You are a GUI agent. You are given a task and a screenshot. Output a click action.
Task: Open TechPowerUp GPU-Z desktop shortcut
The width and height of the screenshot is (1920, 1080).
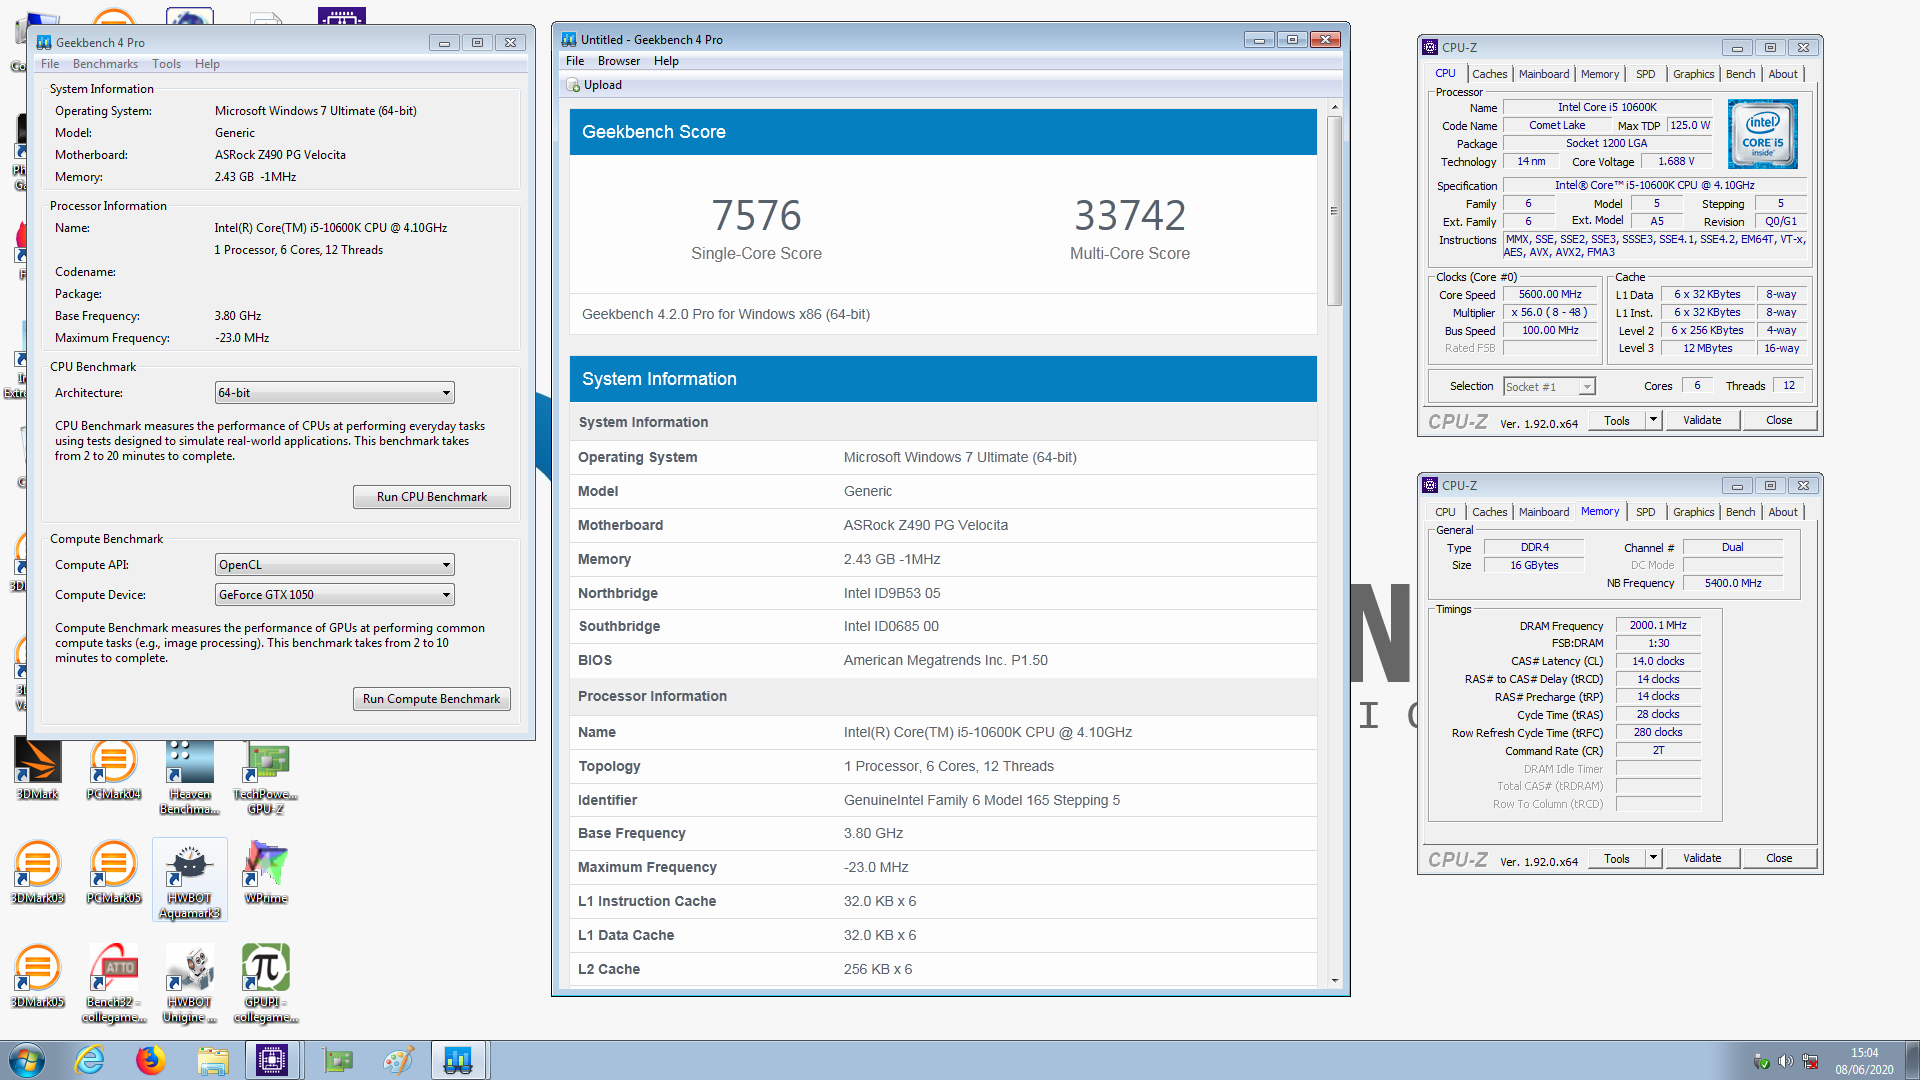(266, 778)
